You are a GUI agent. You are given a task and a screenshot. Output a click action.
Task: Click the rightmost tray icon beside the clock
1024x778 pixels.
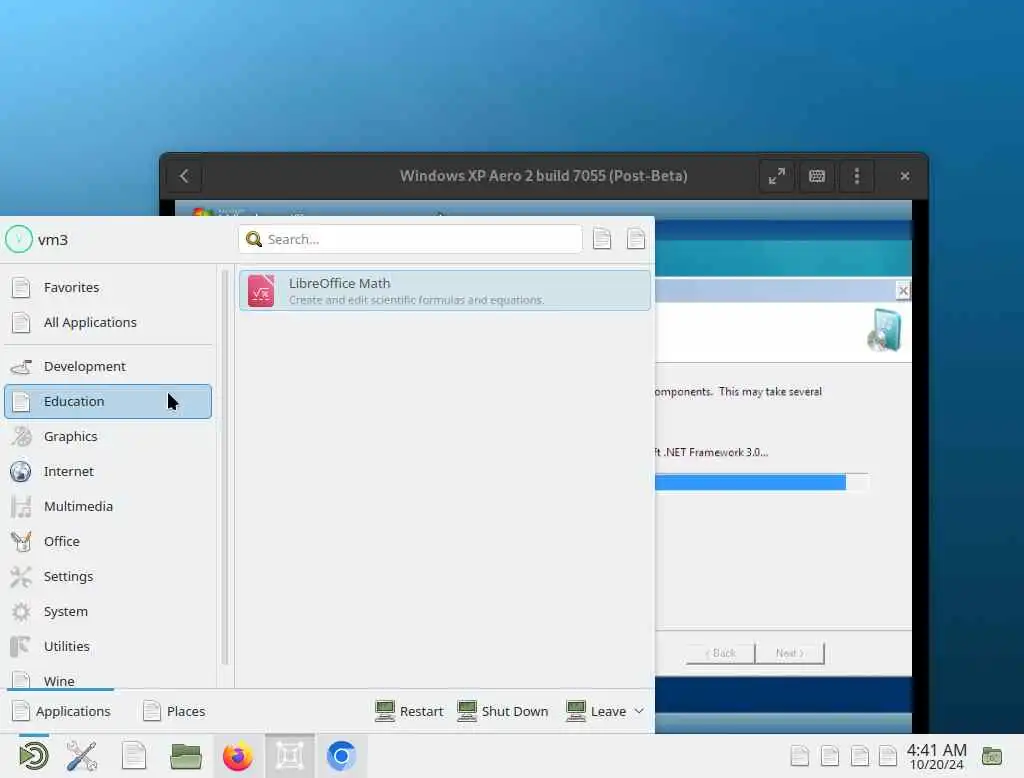coord(991,756)
